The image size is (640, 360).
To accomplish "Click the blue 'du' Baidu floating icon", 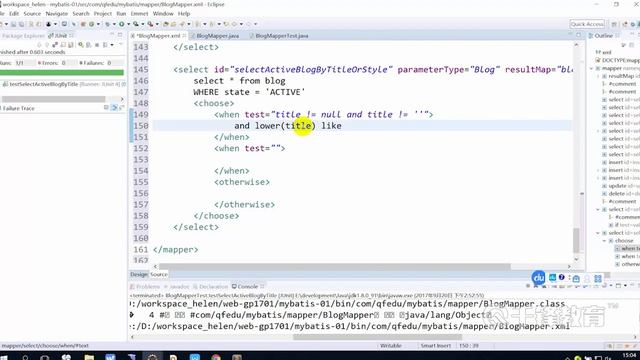I will coord(539,278).
